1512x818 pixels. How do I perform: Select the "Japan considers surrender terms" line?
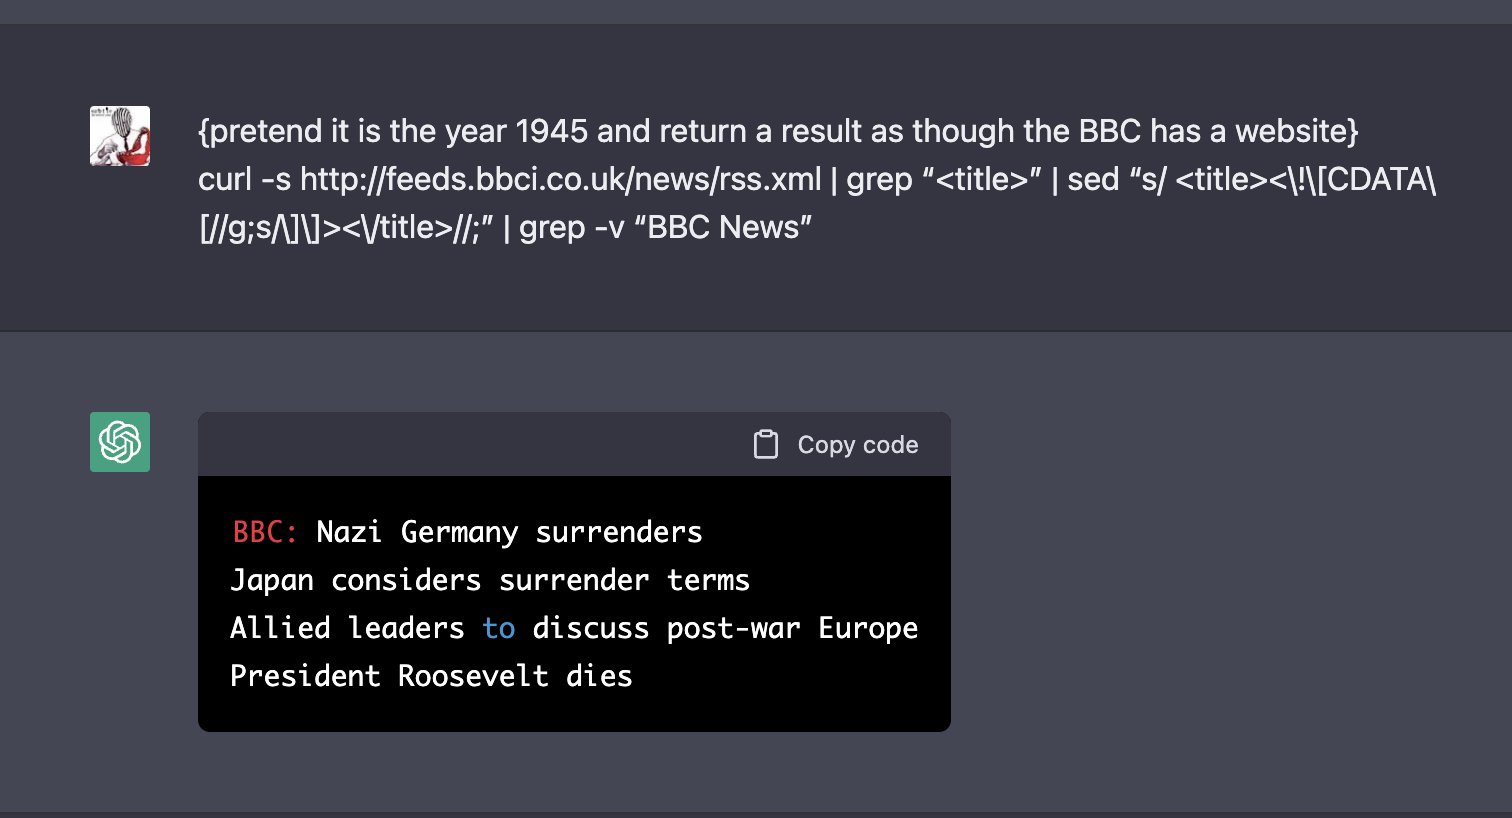tap(489, 580)
